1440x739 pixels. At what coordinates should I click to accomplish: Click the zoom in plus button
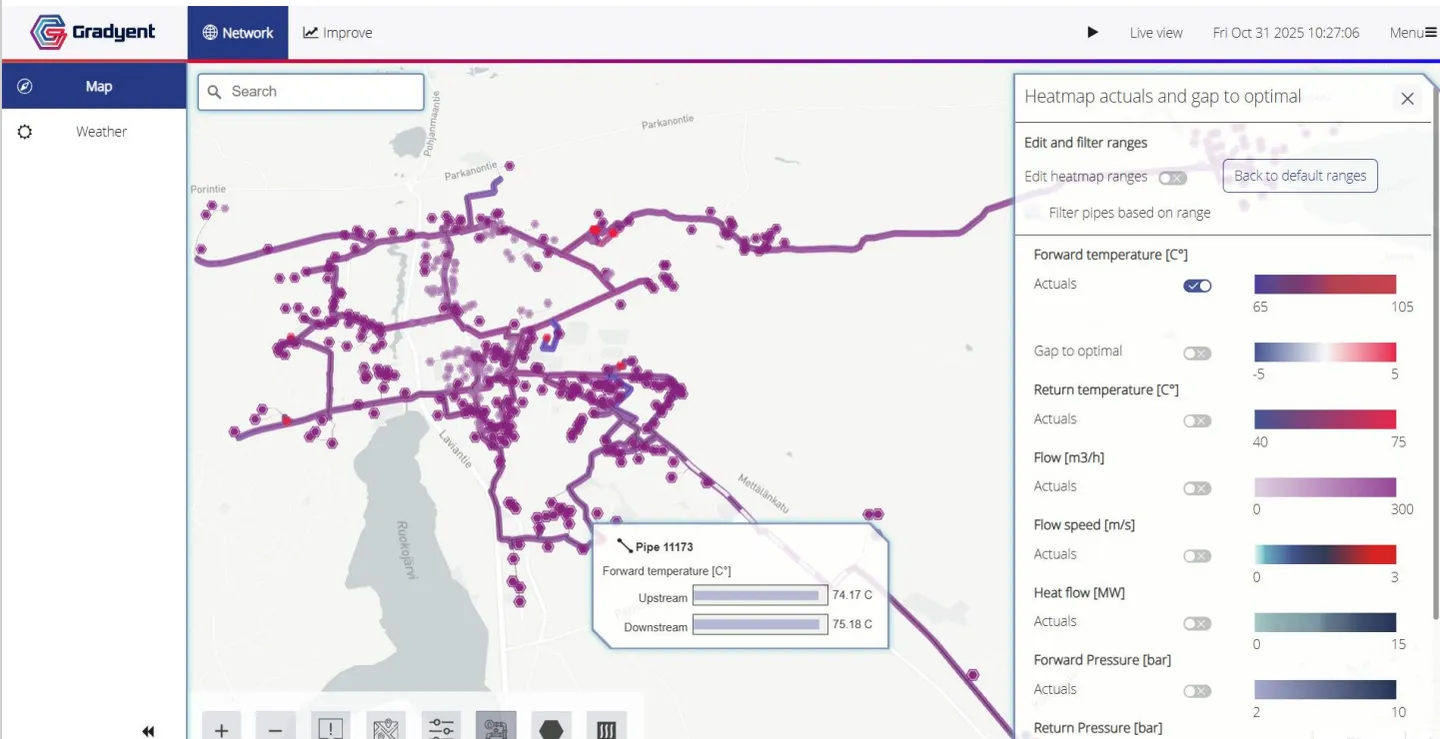coord(222,728)
